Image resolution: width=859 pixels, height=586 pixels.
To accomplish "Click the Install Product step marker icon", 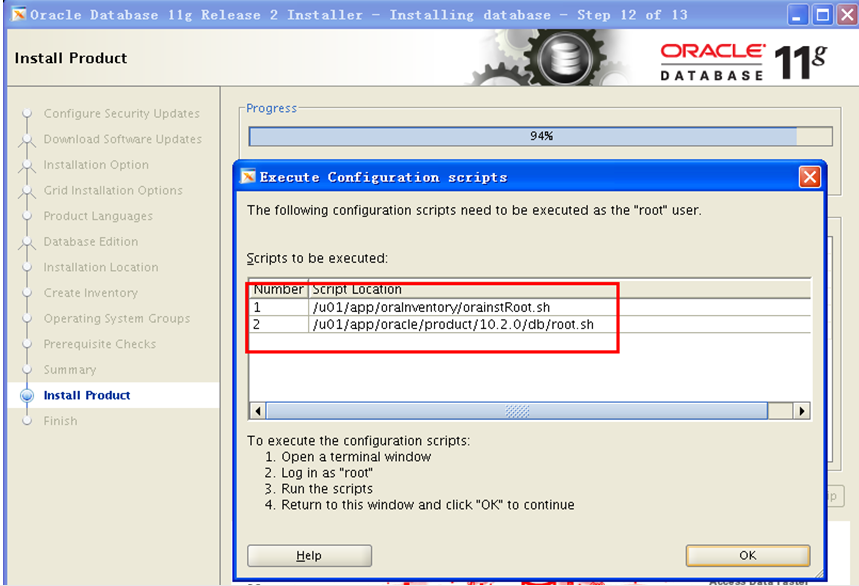I will point(27,395).
